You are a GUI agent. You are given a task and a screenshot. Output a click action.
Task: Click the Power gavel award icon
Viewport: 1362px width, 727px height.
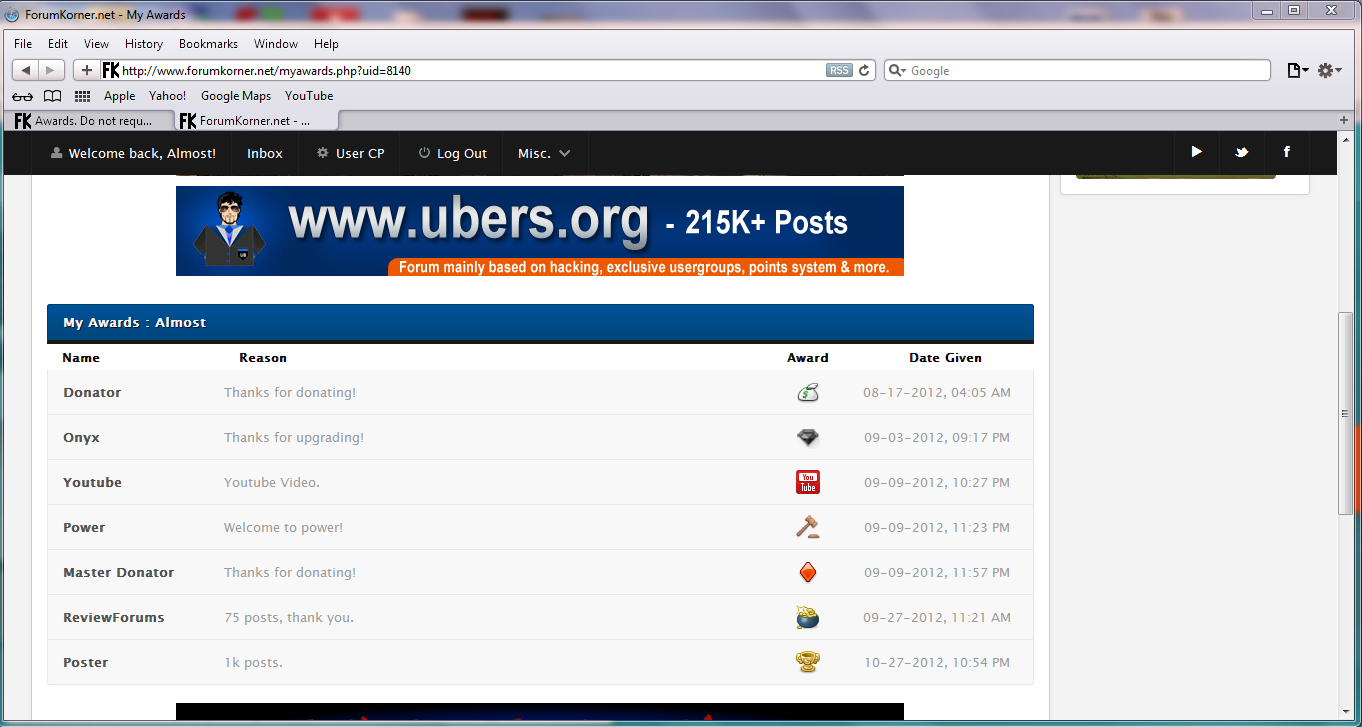(x=808, y=527)
